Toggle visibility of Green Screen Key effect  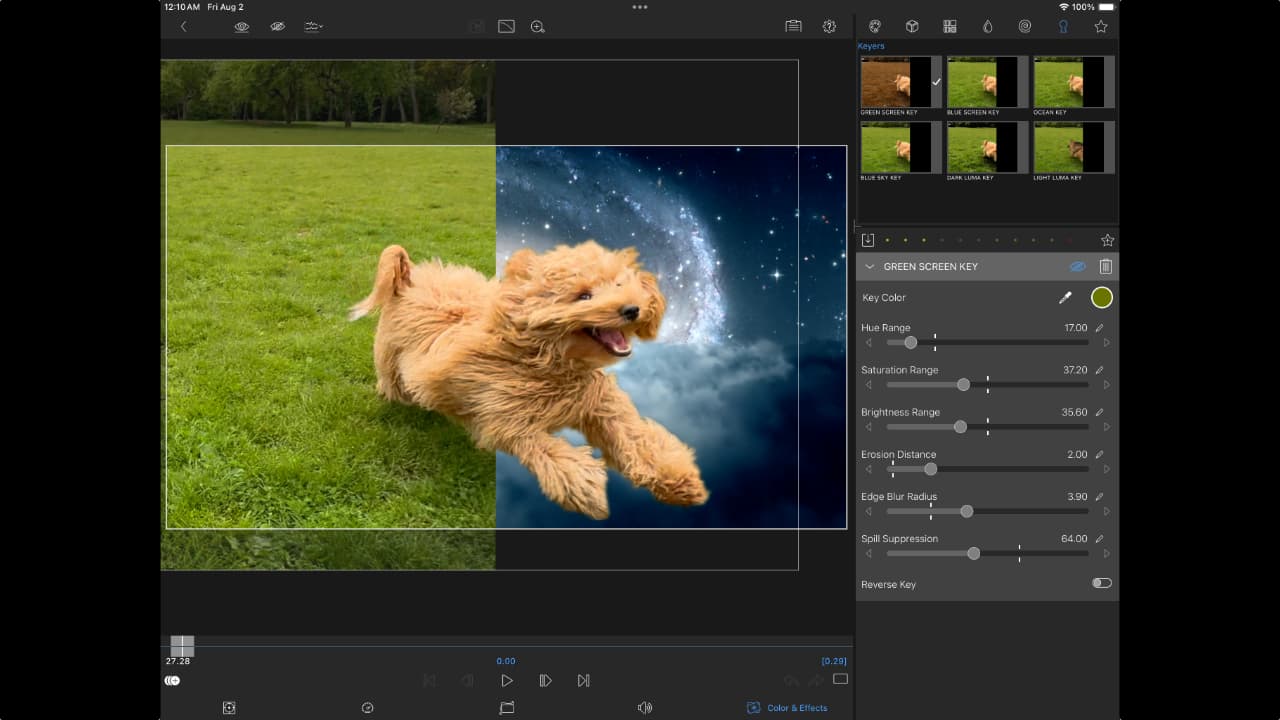pos(1077,267)
